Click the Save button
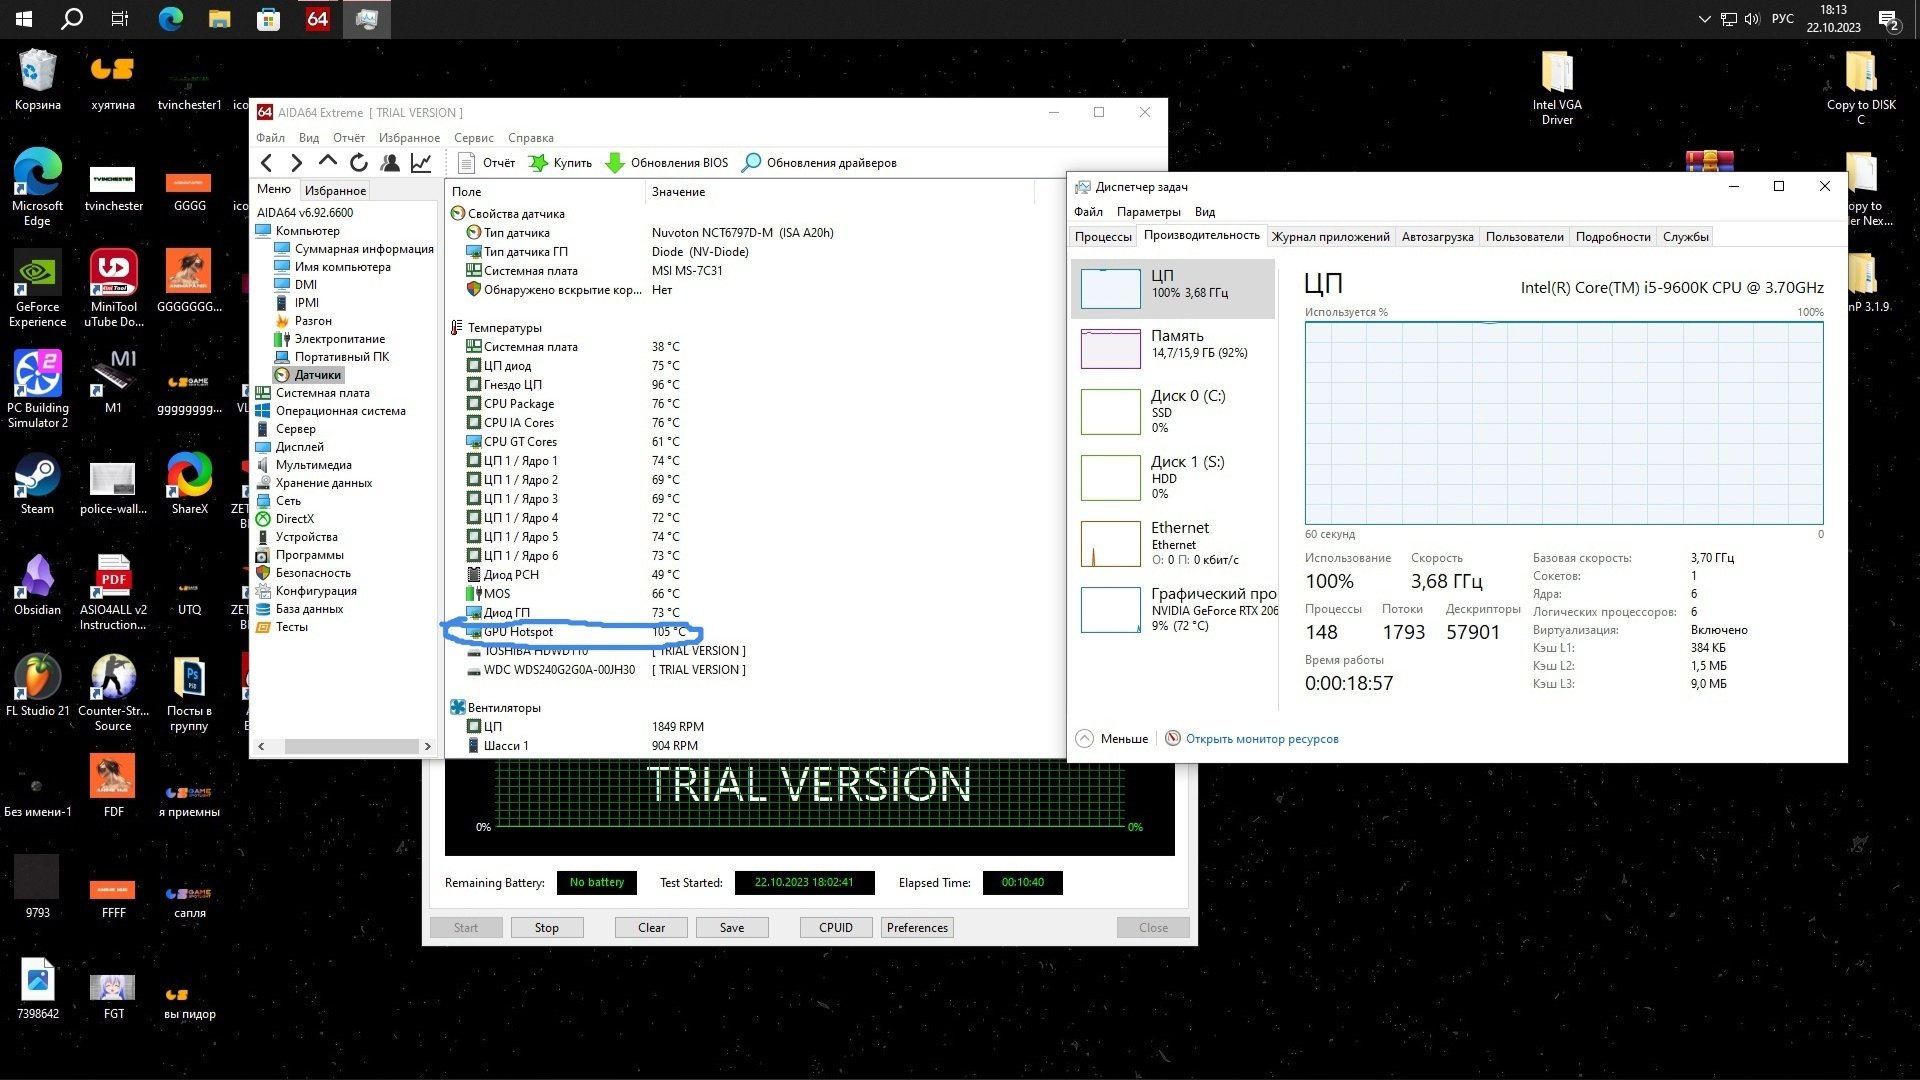 tap(732, 928)
